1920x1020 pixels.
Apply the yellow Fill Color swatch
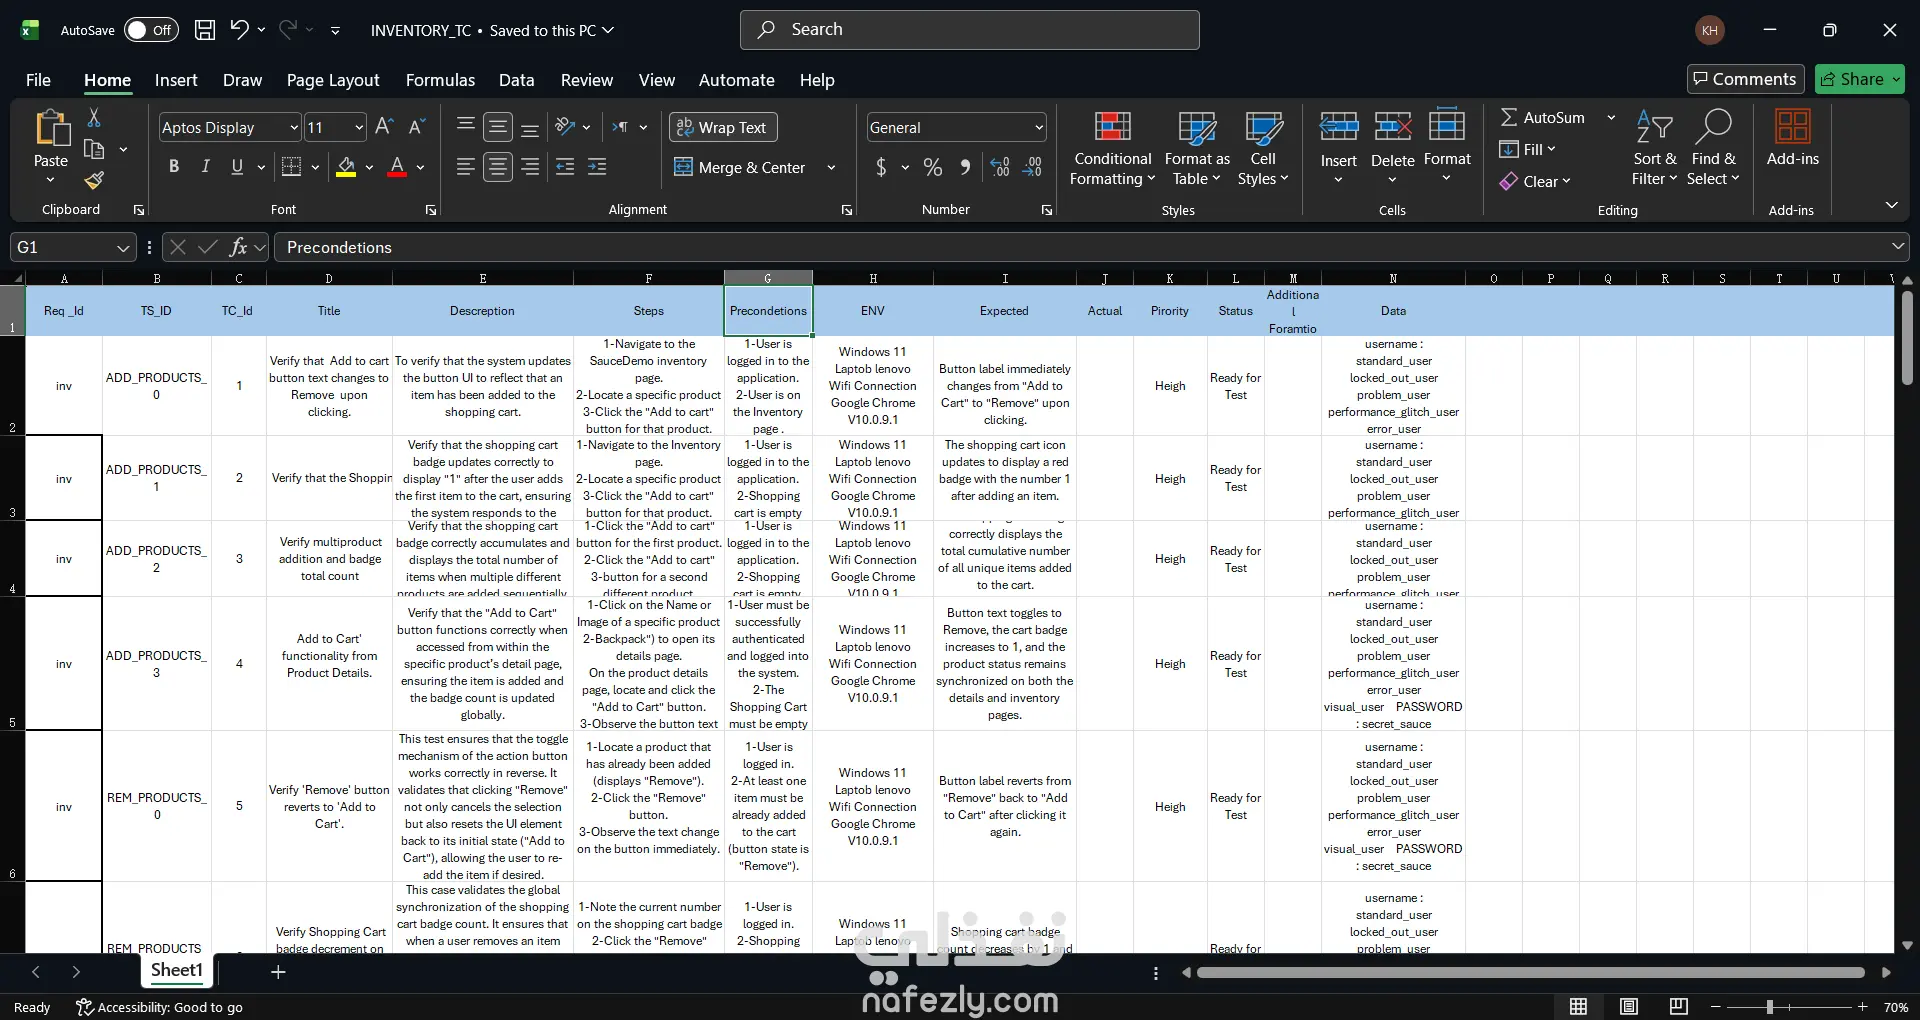(x=346, y=167)
